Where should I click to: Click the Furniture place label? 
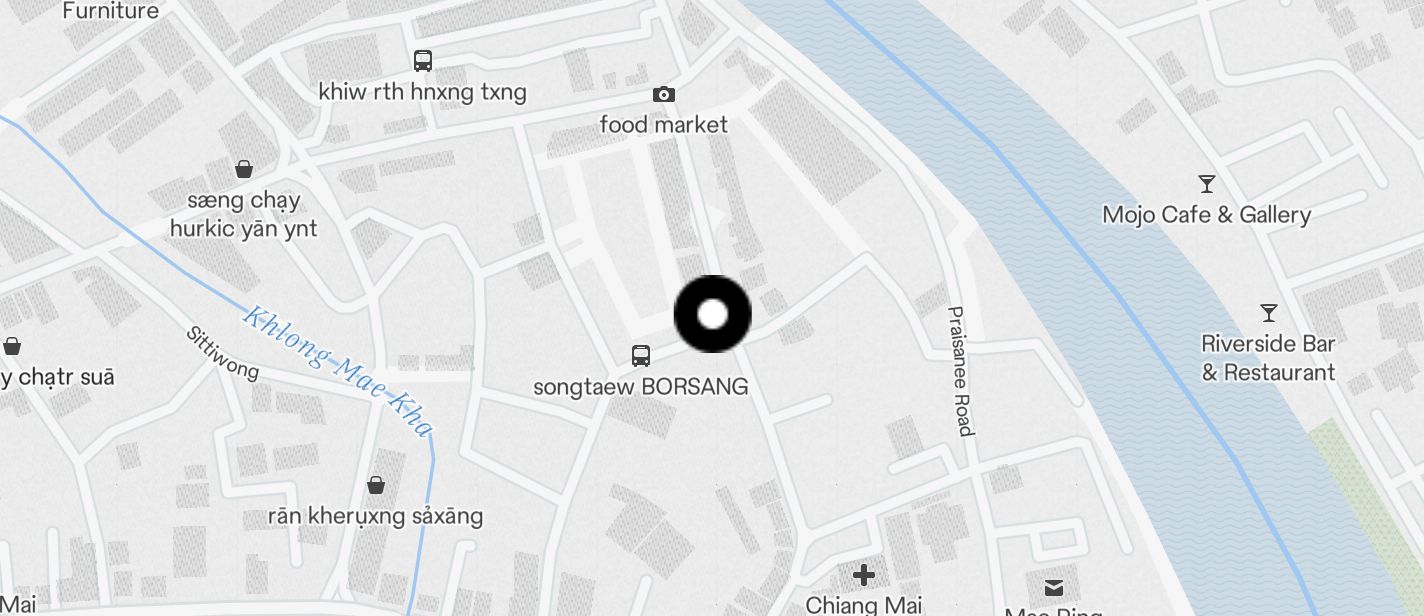111,11
